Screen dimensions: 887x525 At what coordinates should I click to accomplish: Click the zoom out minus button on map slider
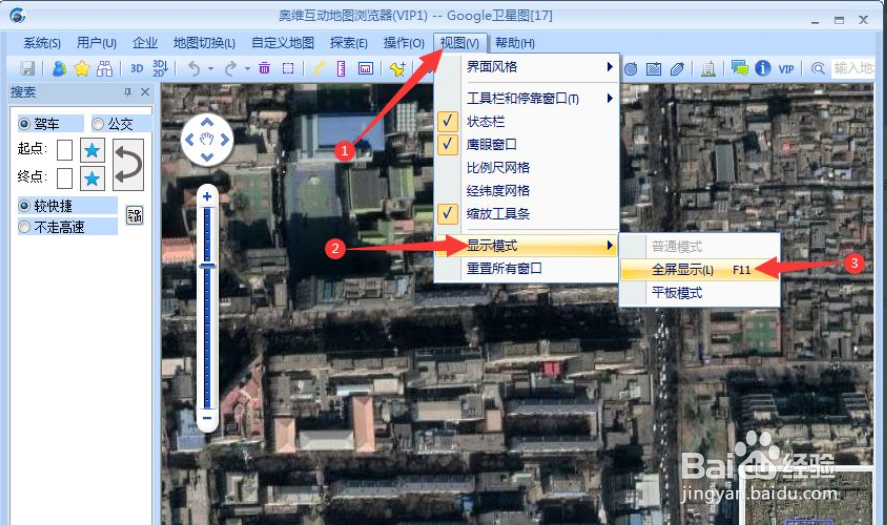[207, 419]
